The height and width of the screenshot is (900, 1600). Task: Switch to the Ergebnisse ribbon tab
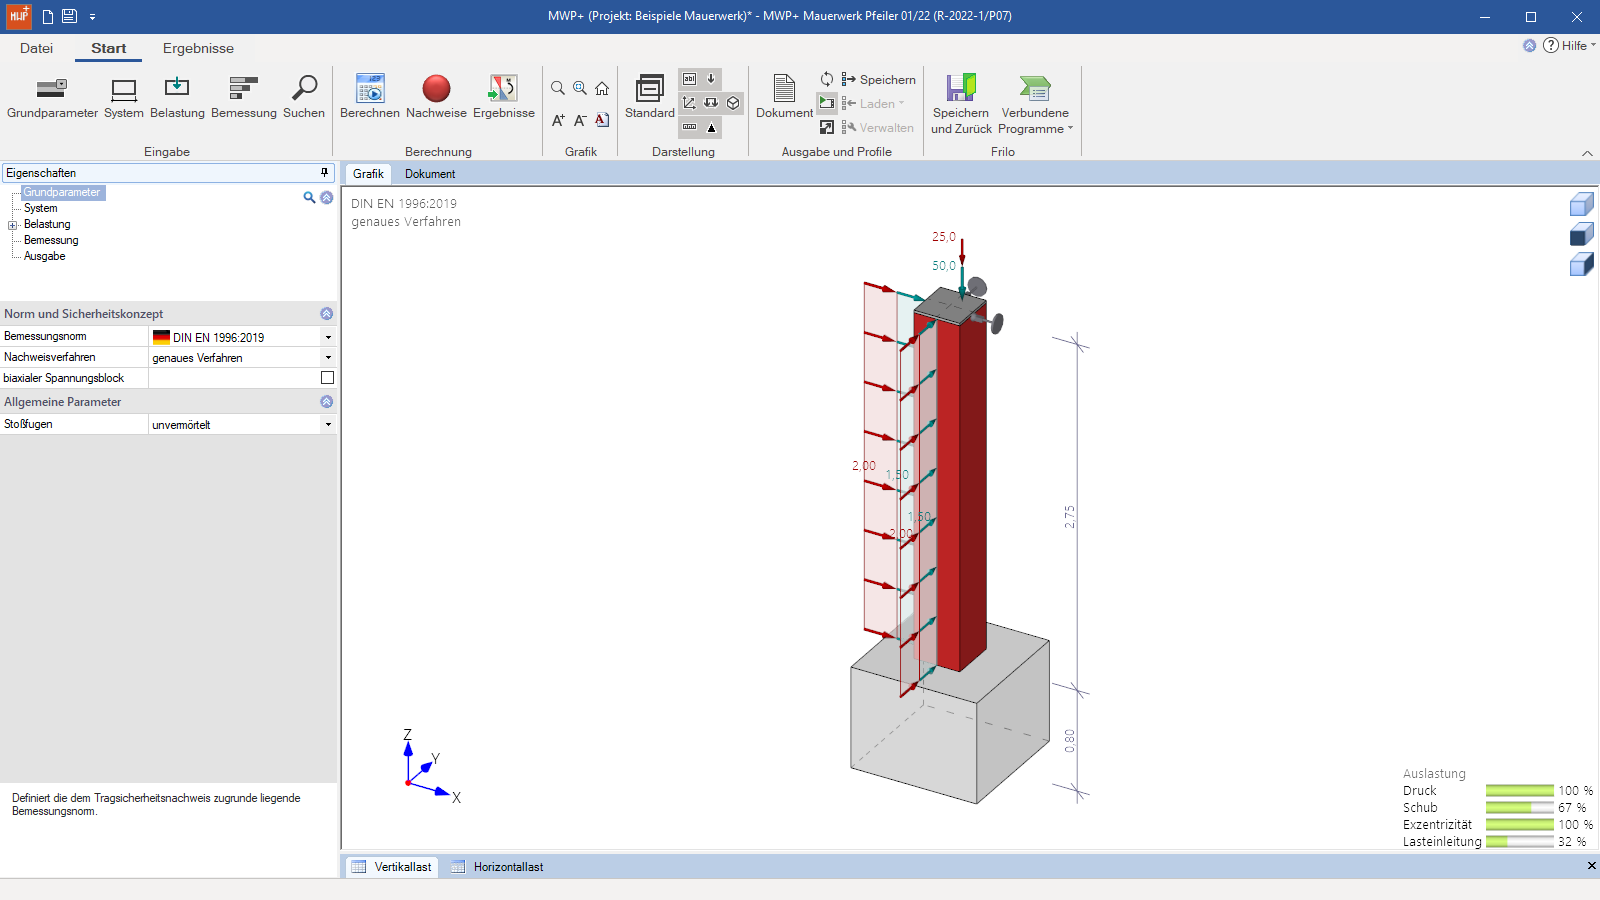(x=198, y=48)
